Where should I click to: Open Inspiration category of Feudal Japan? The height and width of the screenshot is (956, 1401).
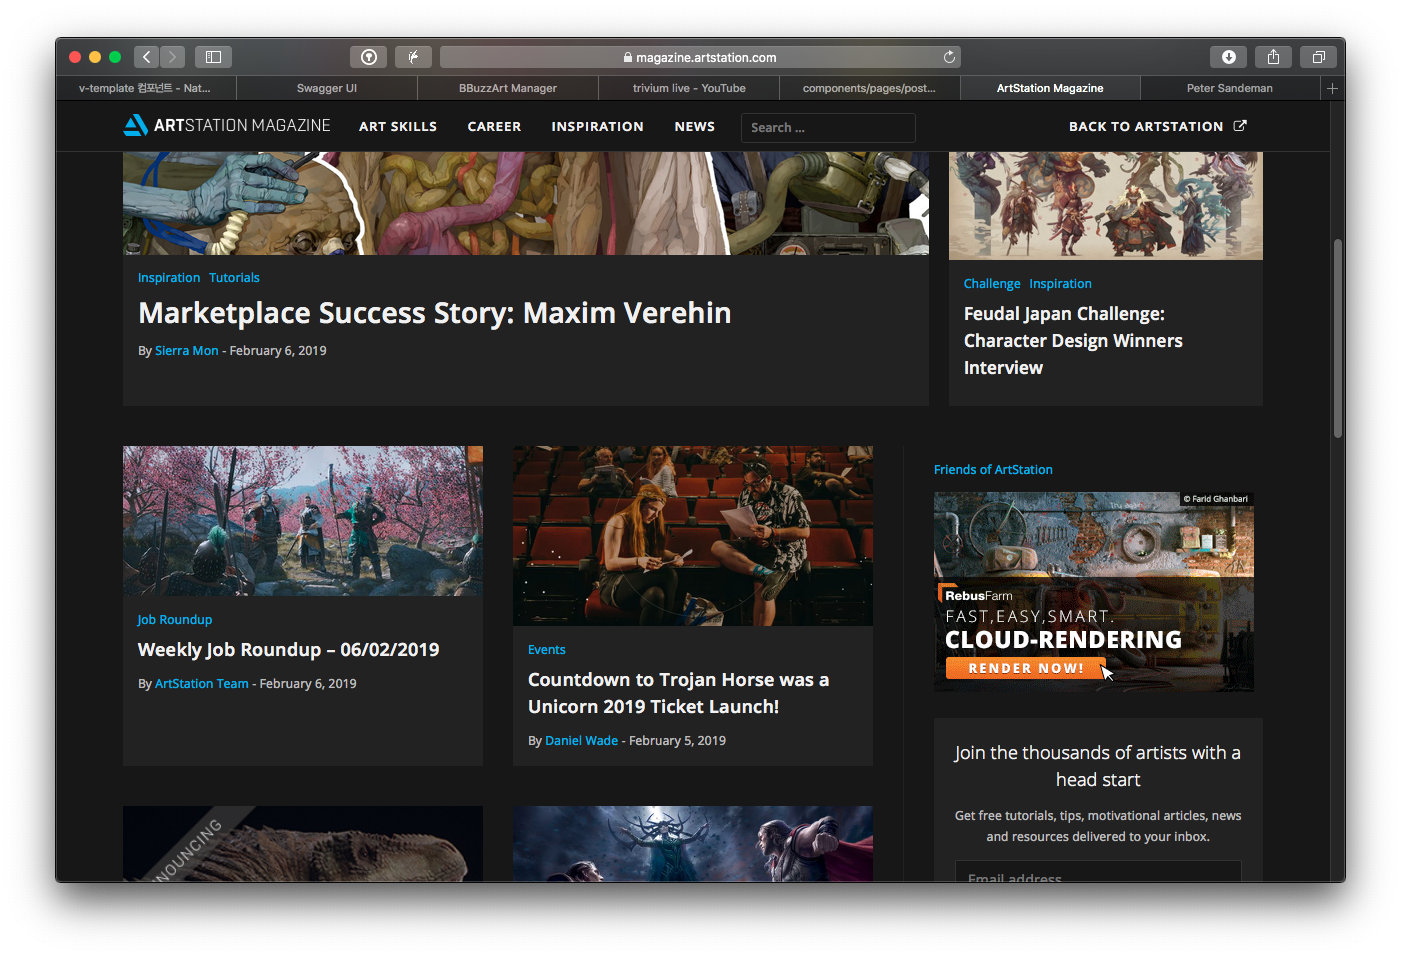click(1060, 284)
